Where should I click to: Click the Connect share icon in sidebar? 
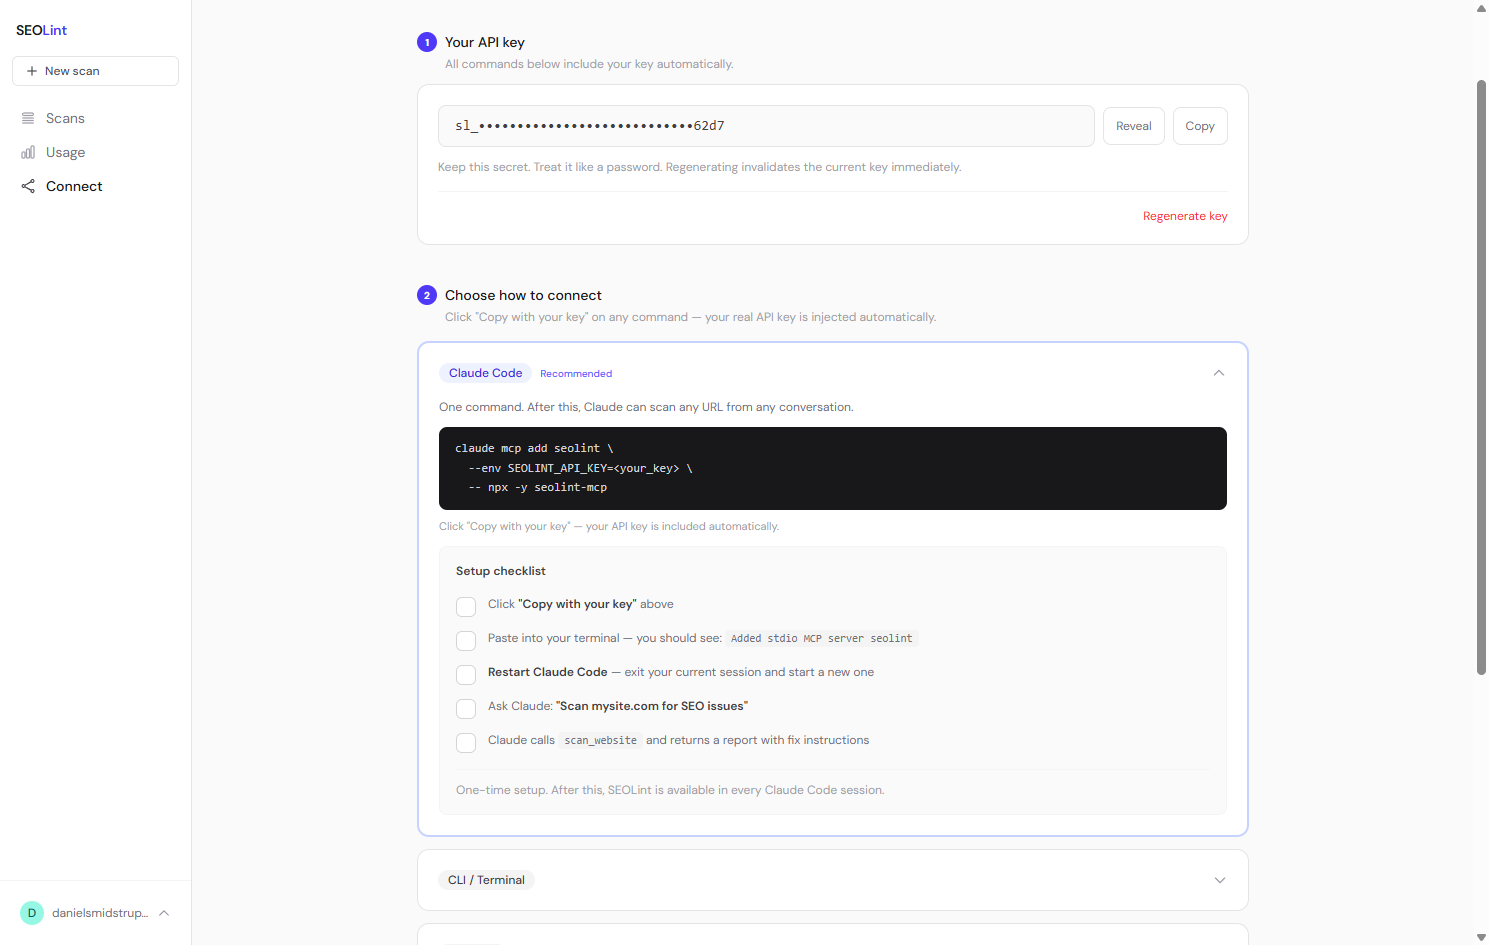click(x=28, y=186)
